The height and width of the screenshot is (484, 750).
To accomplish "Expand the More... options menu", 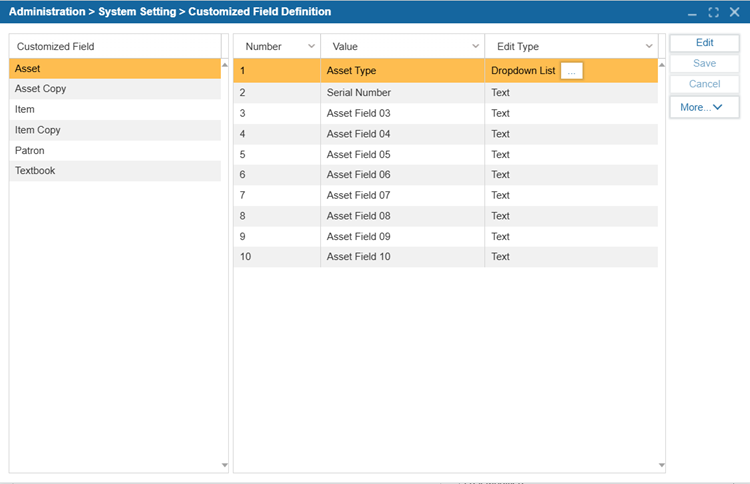I will (704, 106).
